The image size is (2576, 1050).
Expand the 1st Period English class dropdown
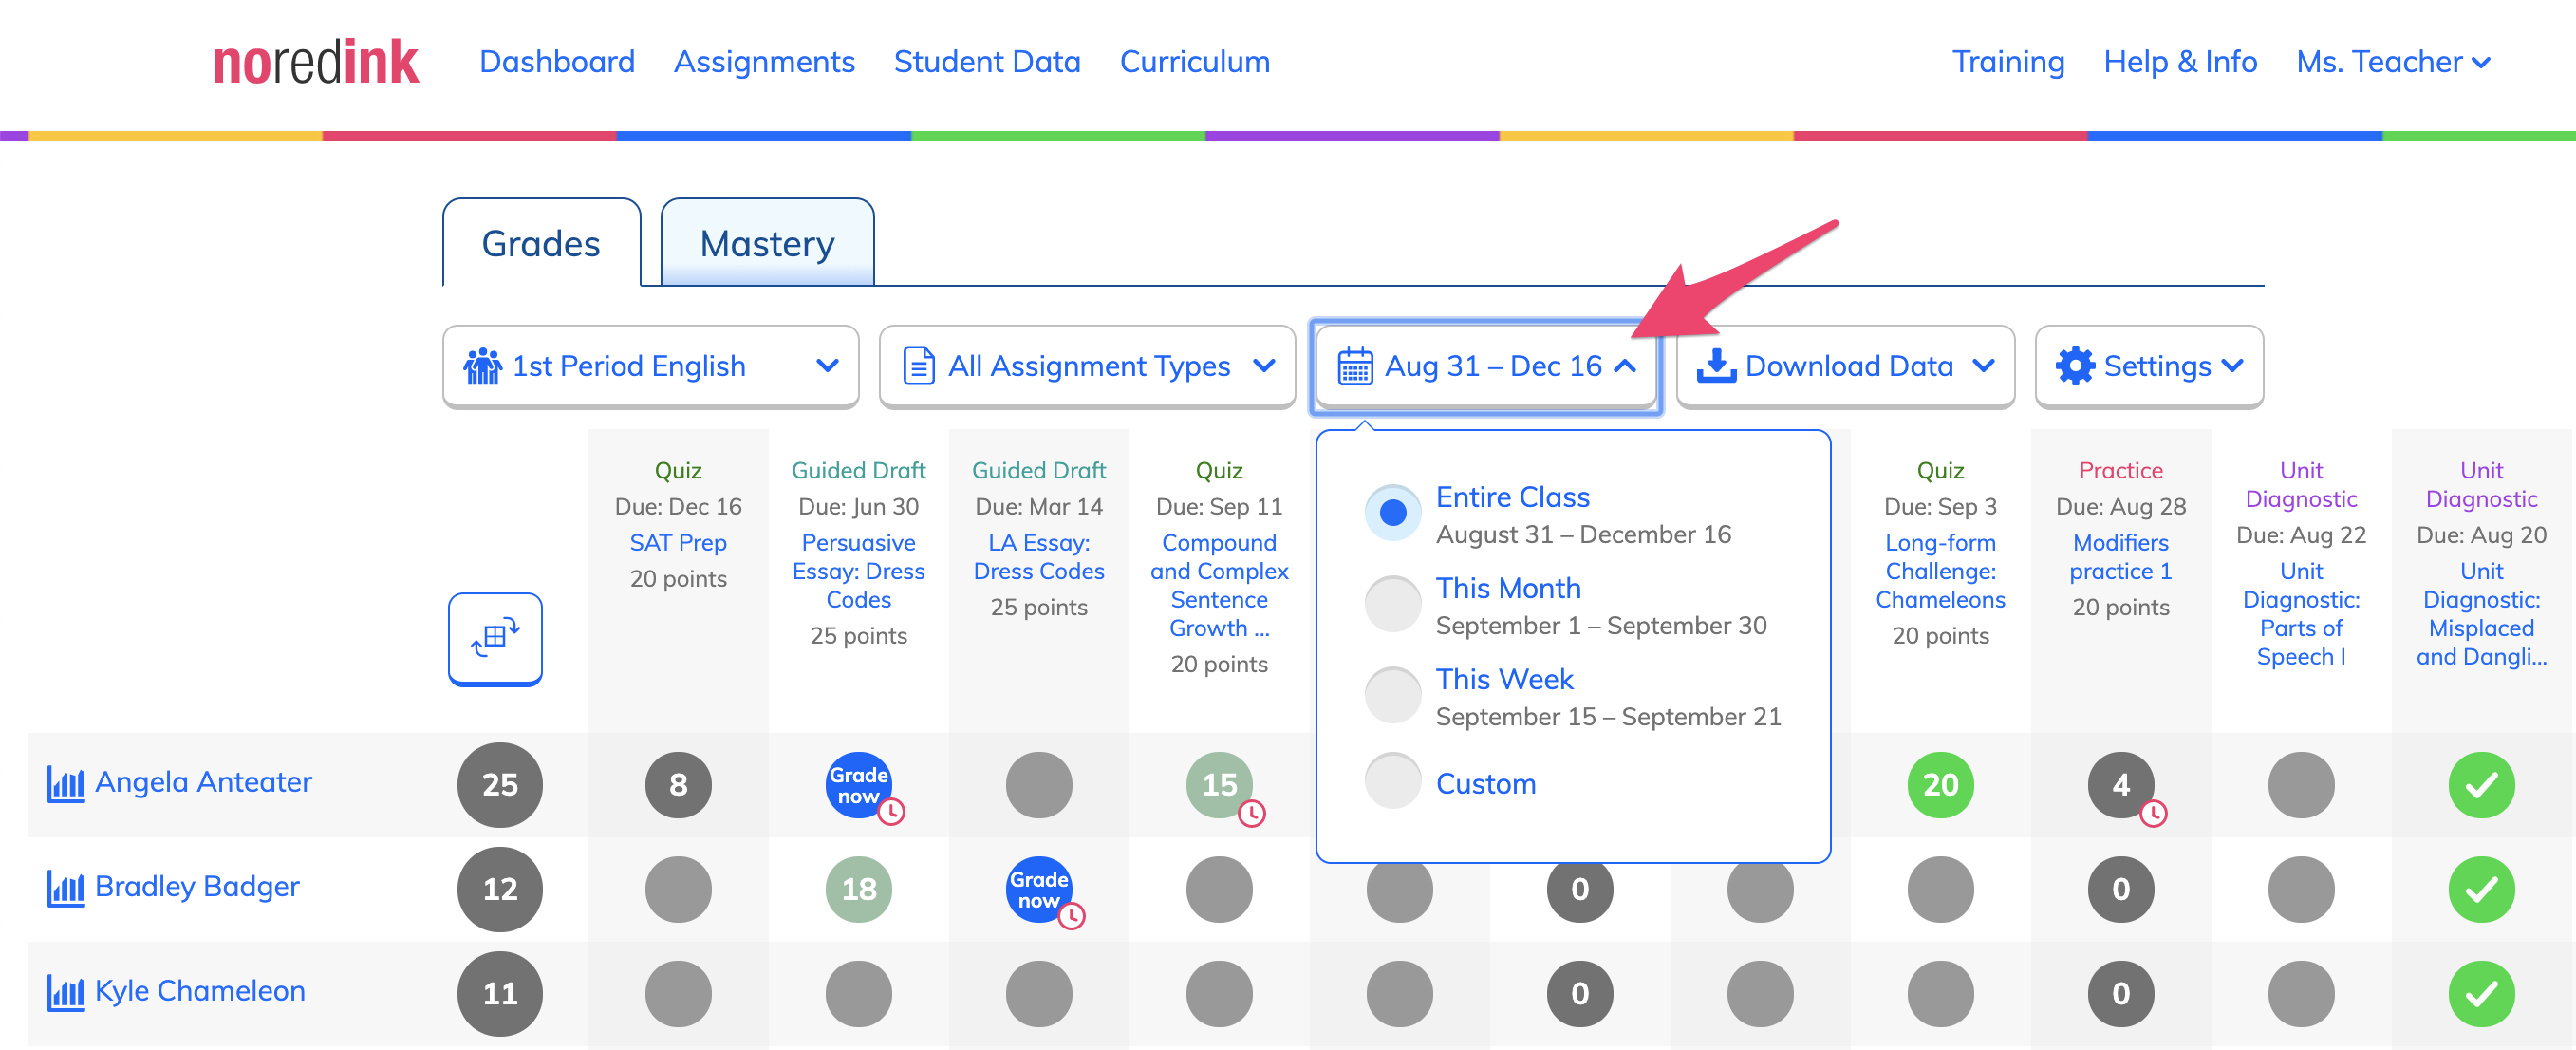(x=651, y=366)
